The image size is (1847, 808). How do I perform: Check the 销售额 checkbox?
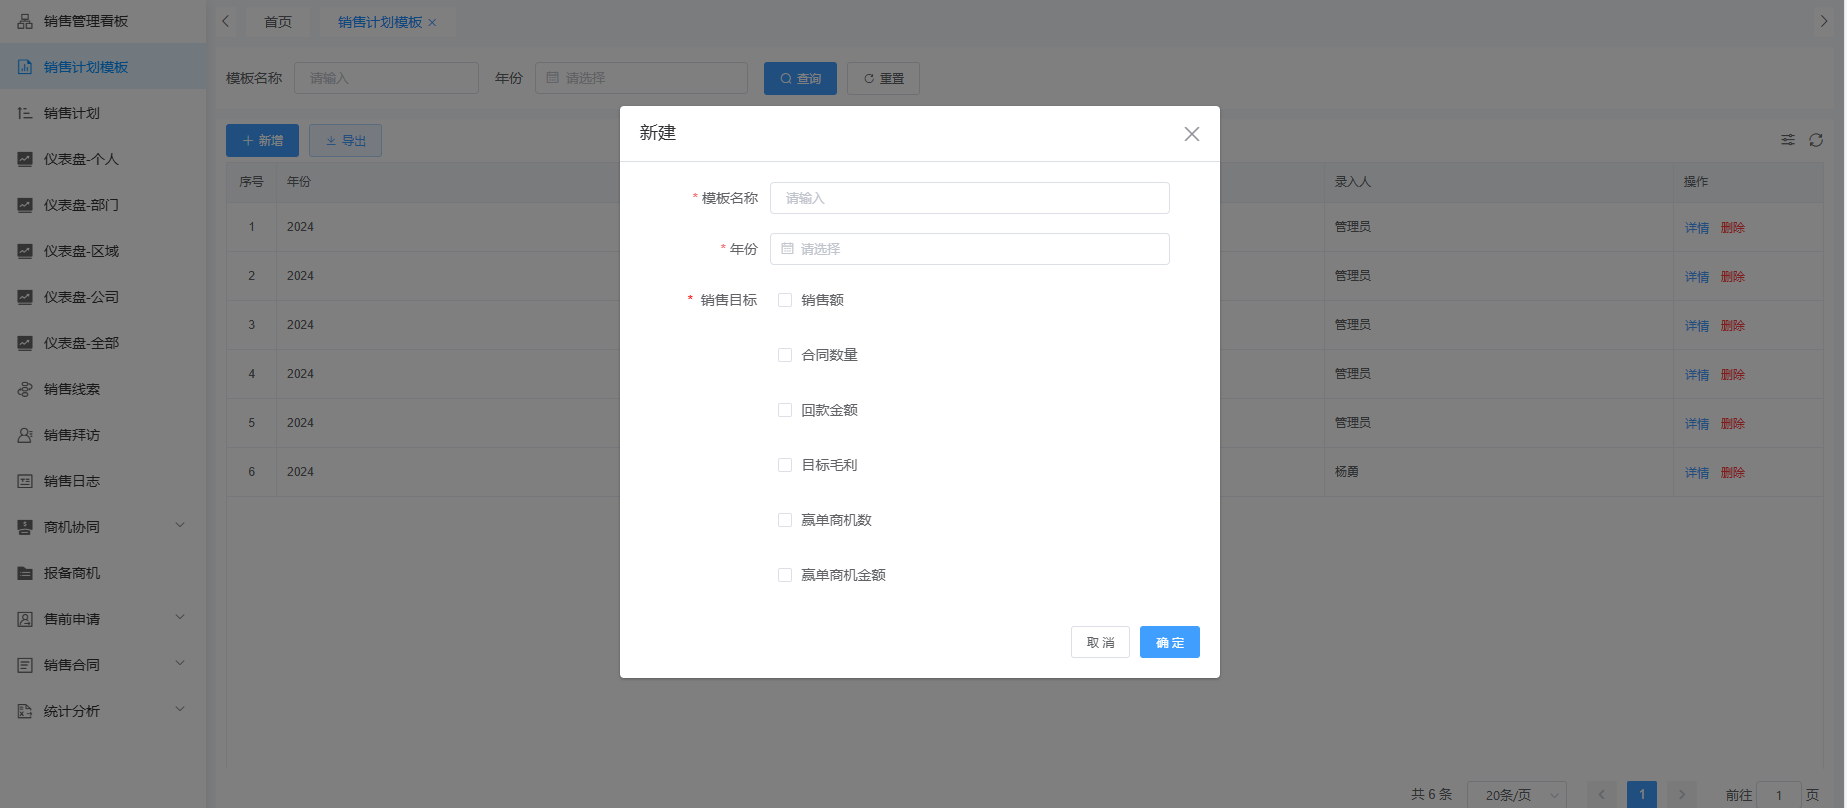coord(785,300)
